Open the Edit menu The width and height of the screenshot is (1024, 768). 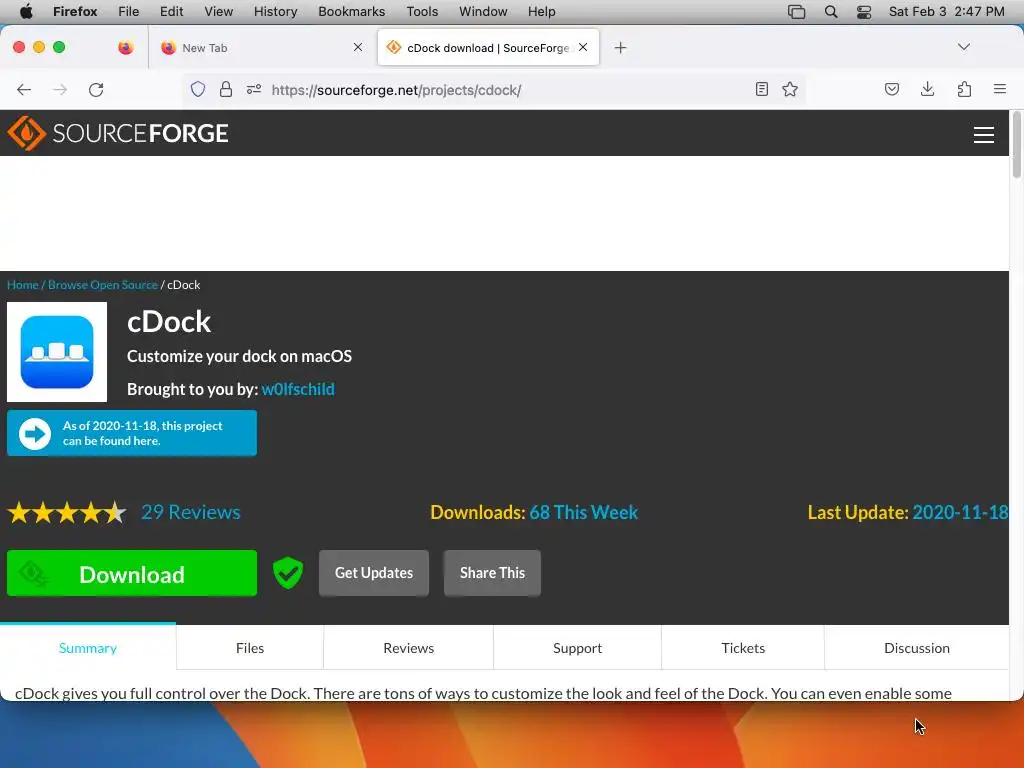171,12
